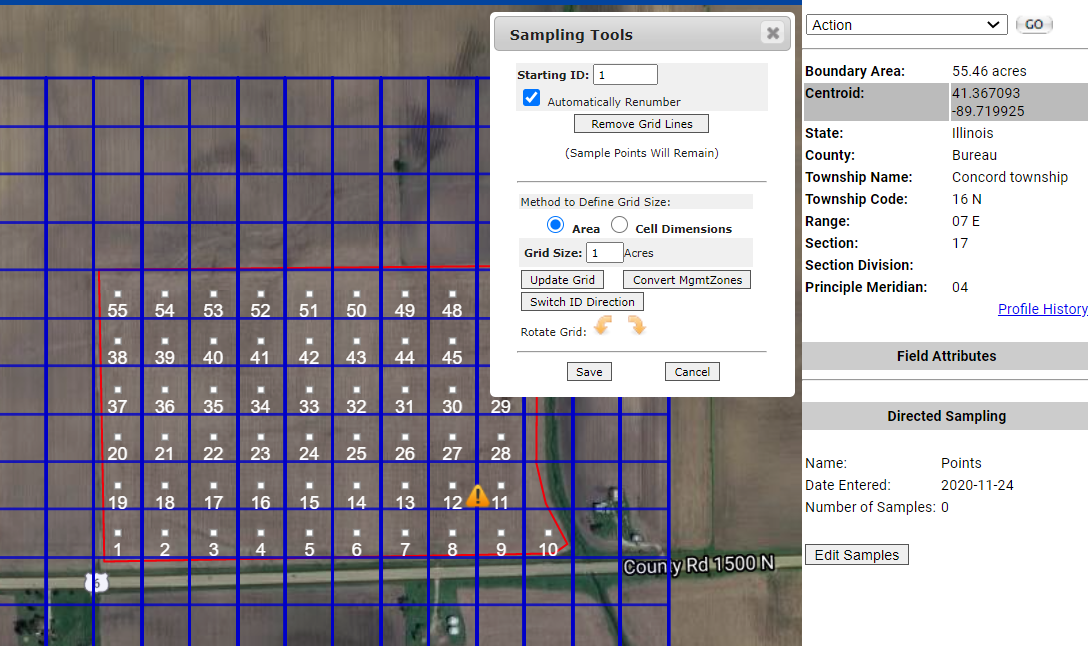This screenshot has width=1088, height=646.
Task: Open the Action dropdown
Action: pos(906,25)
